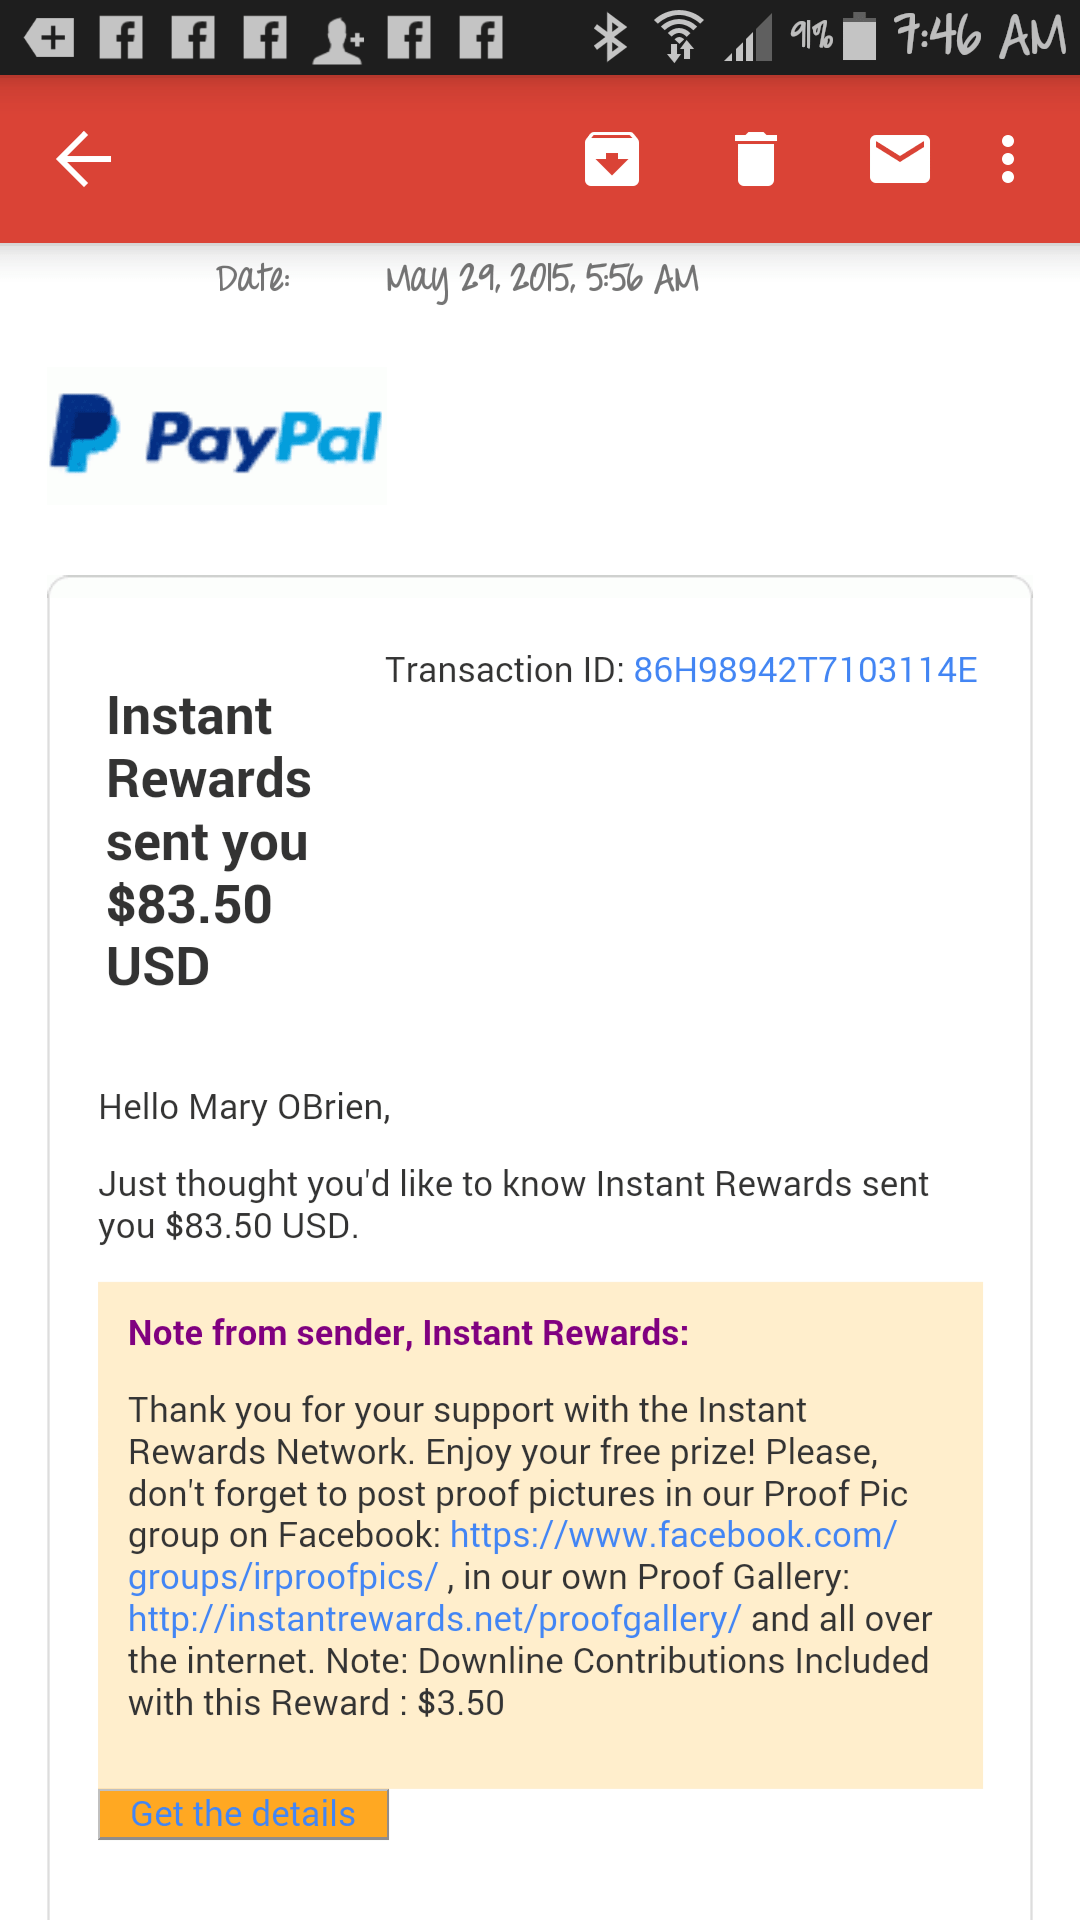Viewport: 1080px width, 1920px height.
Task: Open the first Facebook notification icon
Action: point(122,38)
